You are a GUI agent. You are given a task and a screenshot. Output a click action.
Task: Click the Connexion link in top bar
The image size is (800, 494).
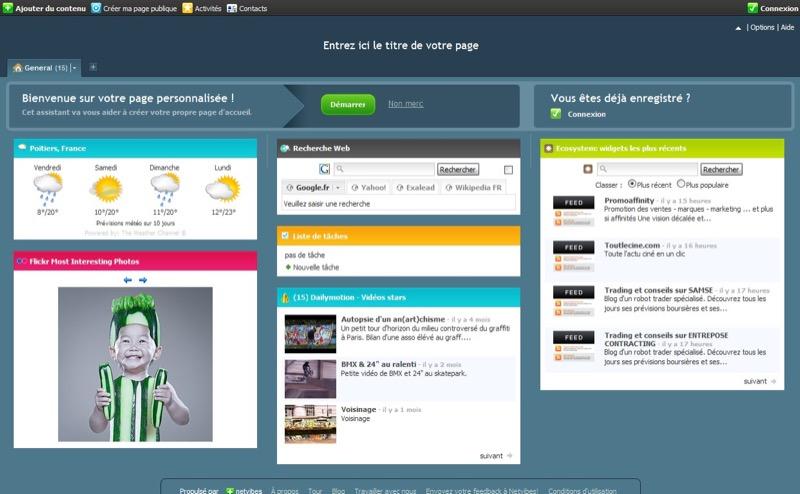(x=779, y=8)
